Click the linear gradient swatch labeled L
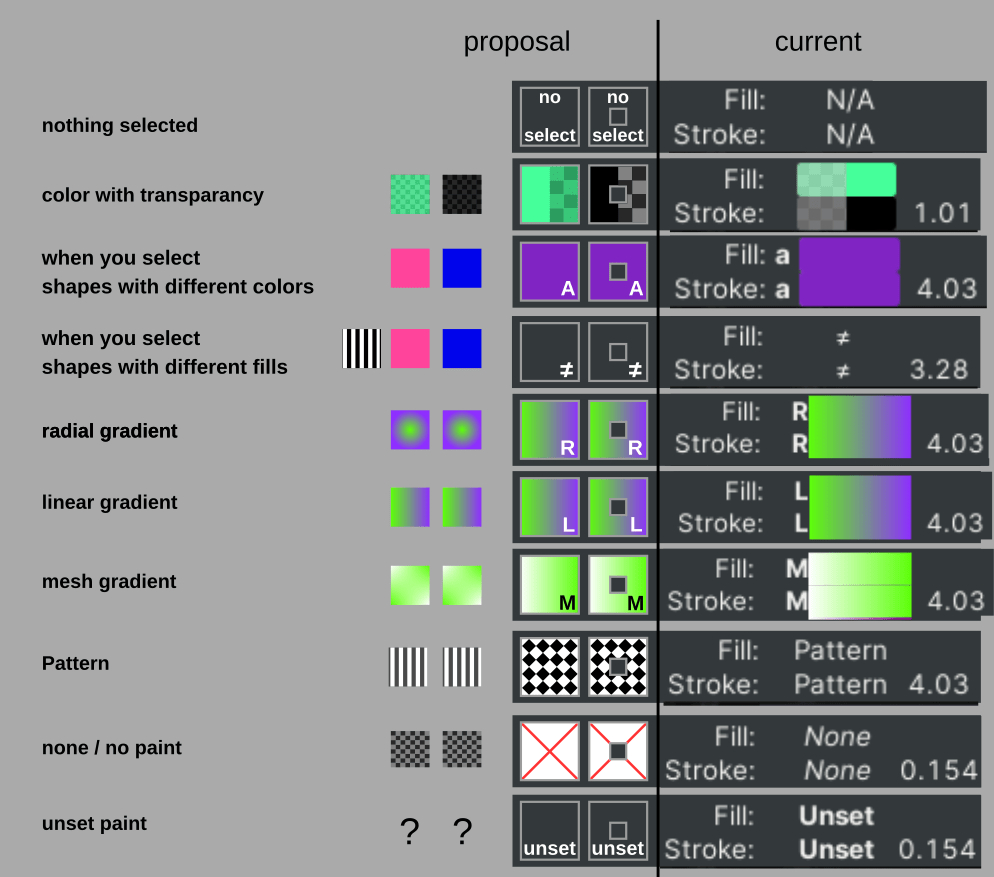The image size is (994, 877). (549, 507)
